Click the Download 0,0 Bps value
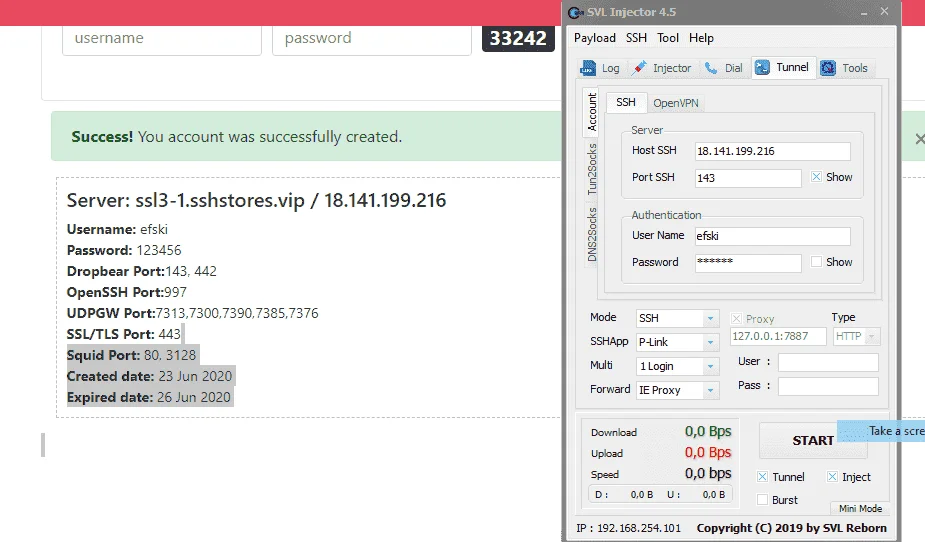 point(708,432)
